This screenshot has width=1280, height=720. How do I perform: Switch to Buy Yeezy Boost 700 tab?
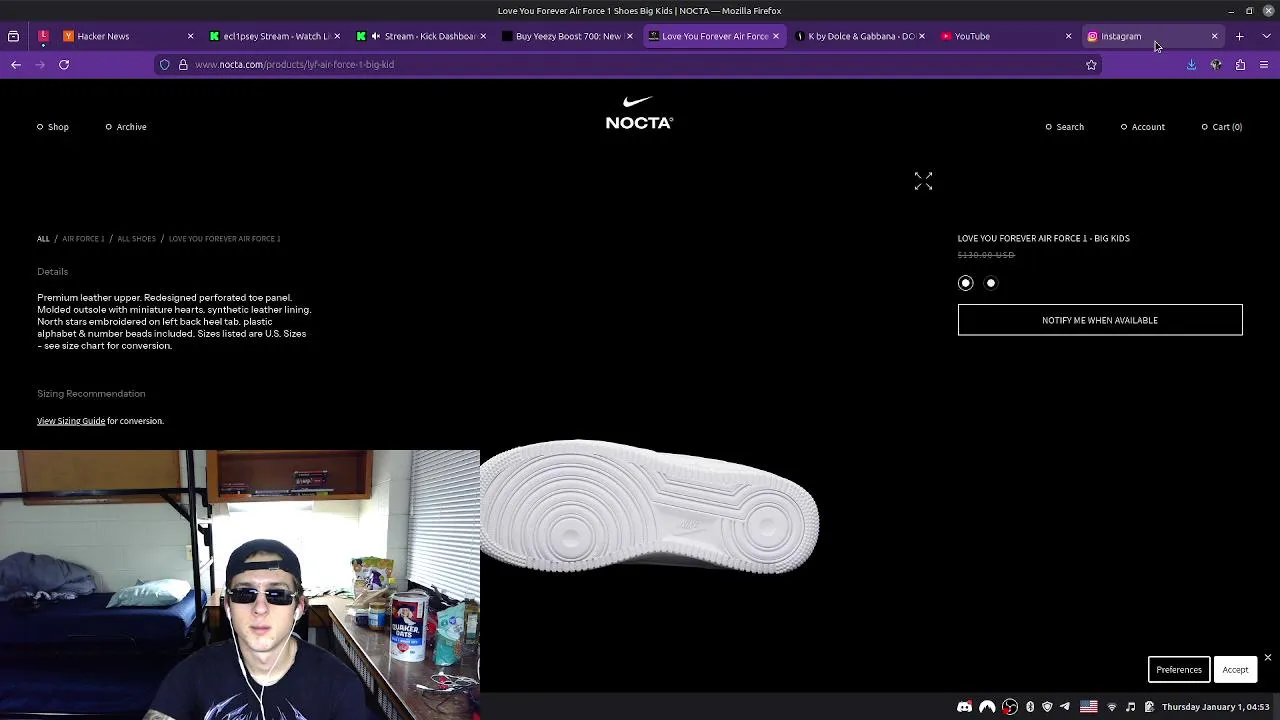pos(567,36)
